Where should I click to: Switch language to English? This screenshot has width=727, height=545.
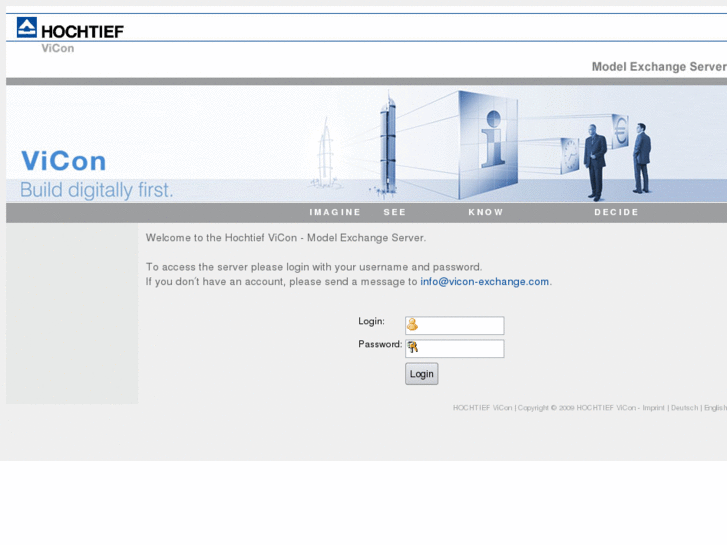click(715, 408)
